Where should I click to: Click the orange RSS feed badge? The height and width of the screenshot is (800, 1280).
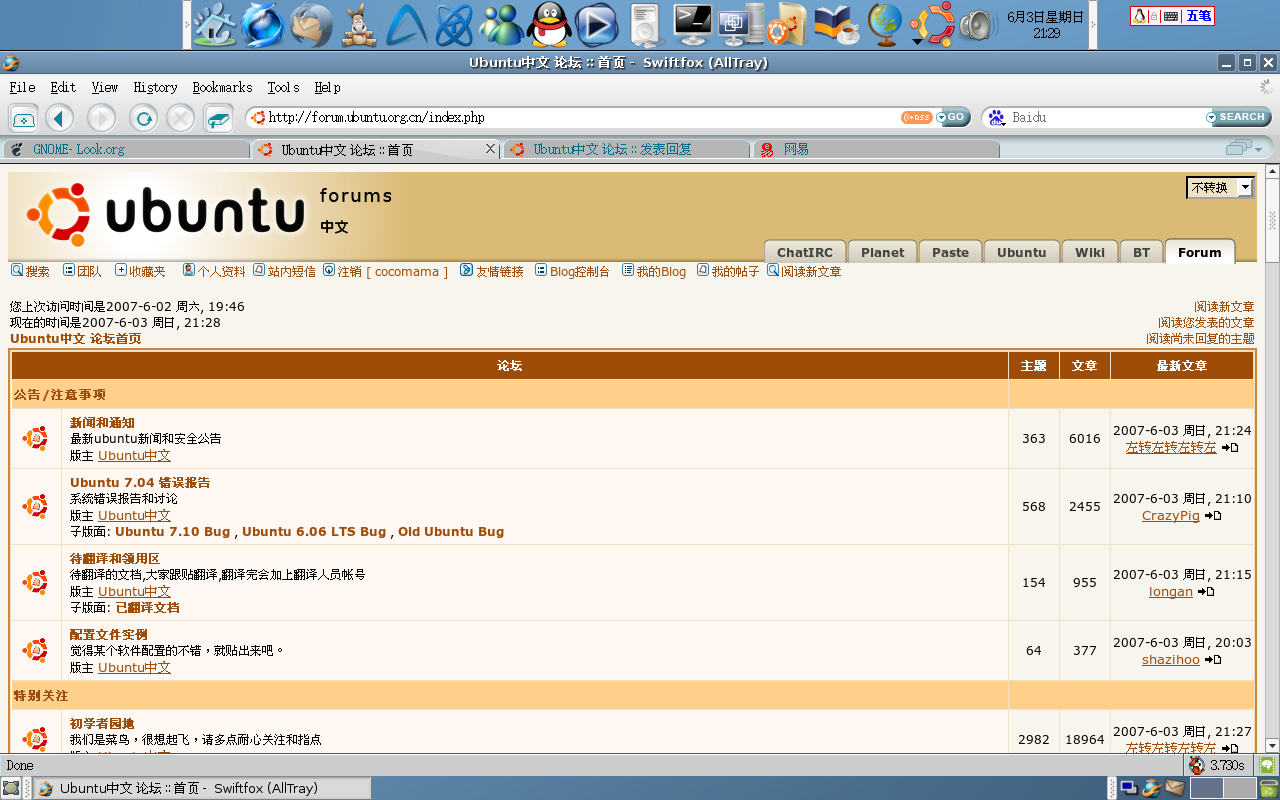(916, 117)
